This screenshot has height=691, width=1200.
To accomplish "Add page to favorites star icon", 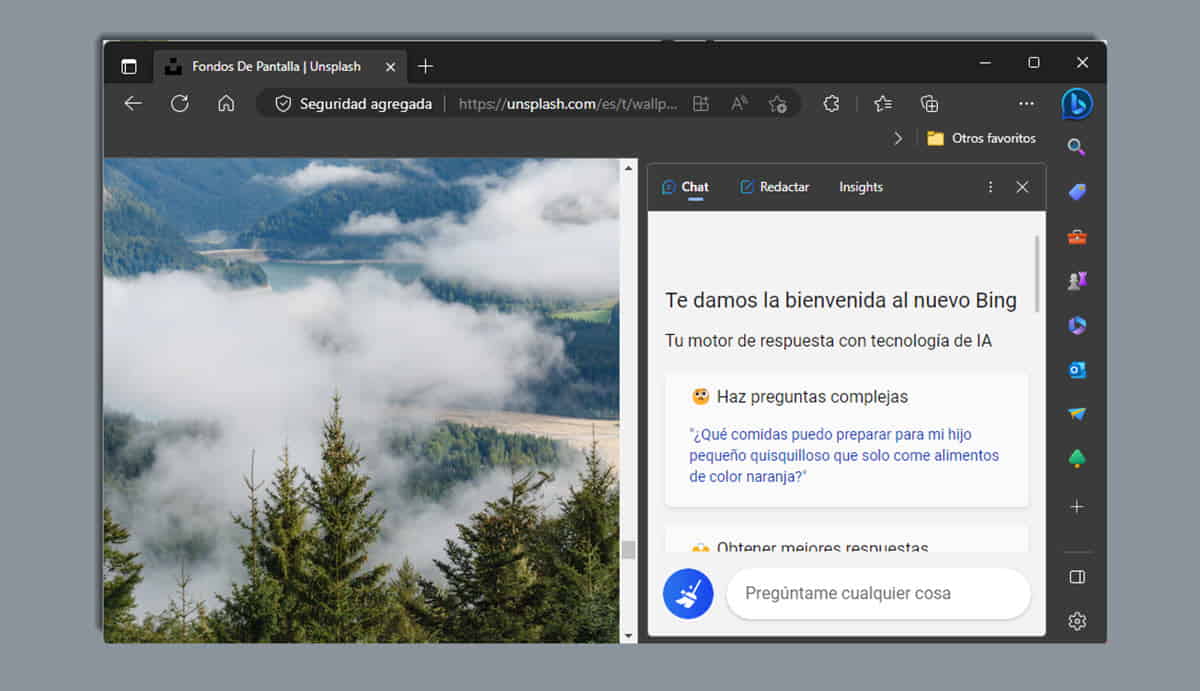I will point(777,104).
